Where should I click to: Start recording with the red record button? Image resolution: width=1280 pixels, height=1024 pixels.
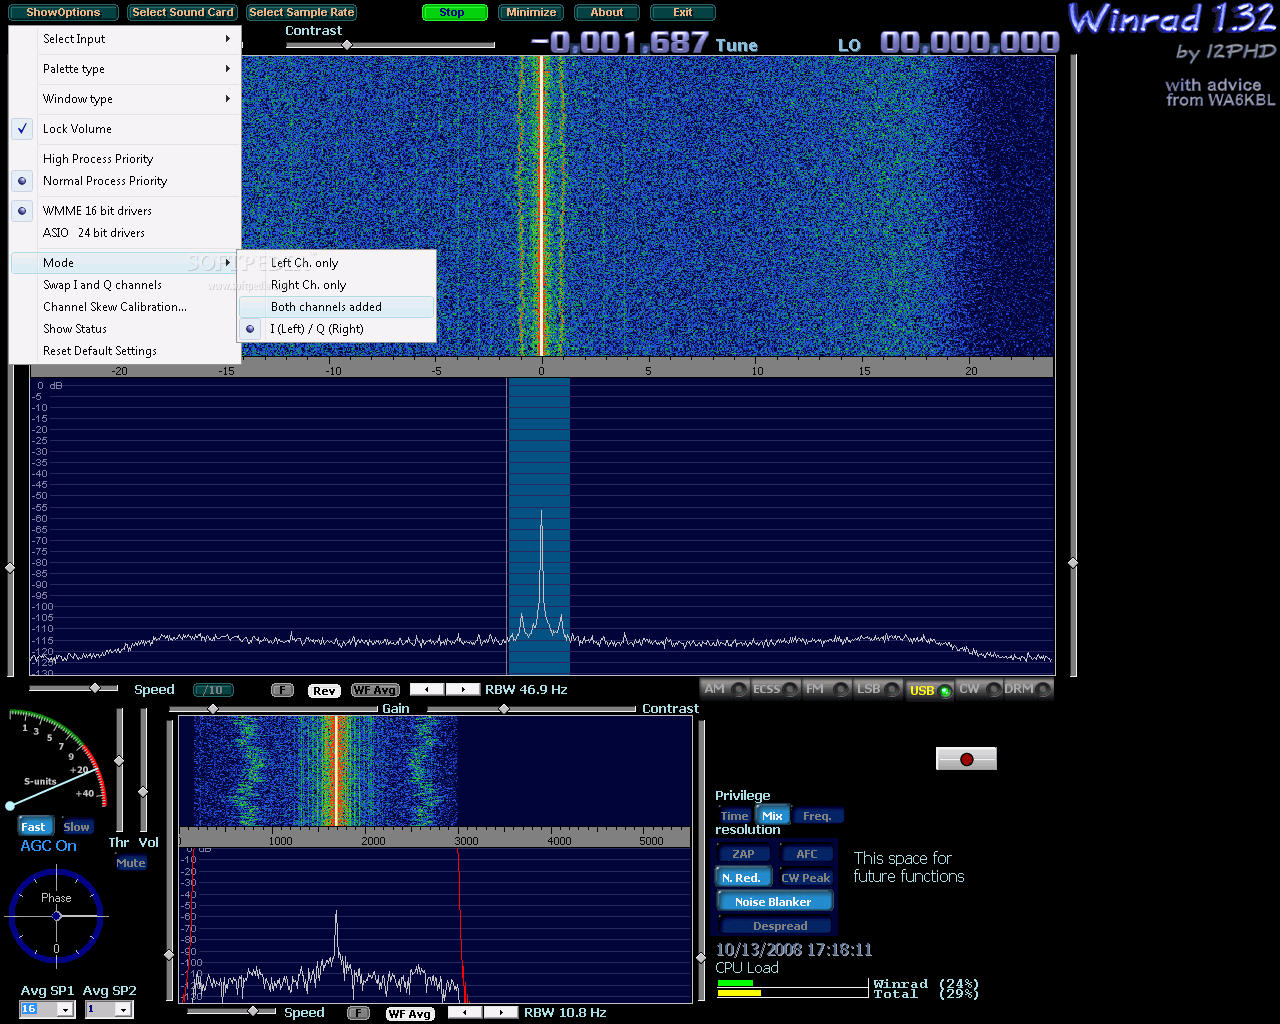966,759
